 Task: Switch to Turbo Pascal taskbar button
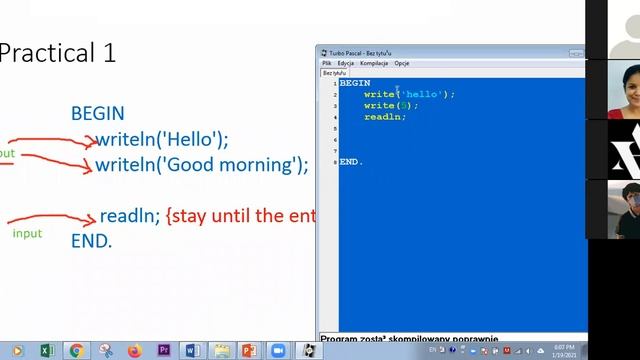pos(309,351)
